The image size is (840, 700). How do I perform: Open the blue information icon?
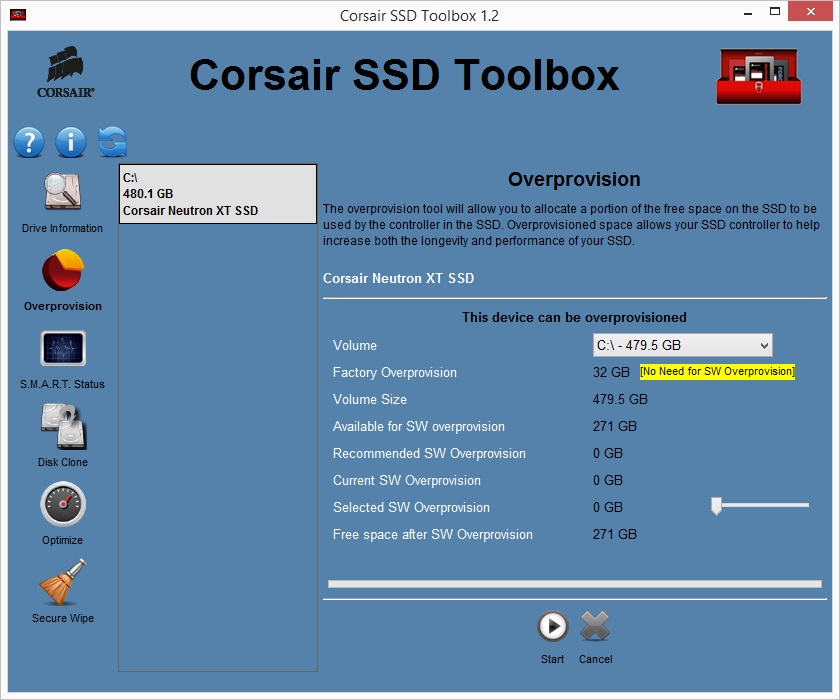point(70,142)
